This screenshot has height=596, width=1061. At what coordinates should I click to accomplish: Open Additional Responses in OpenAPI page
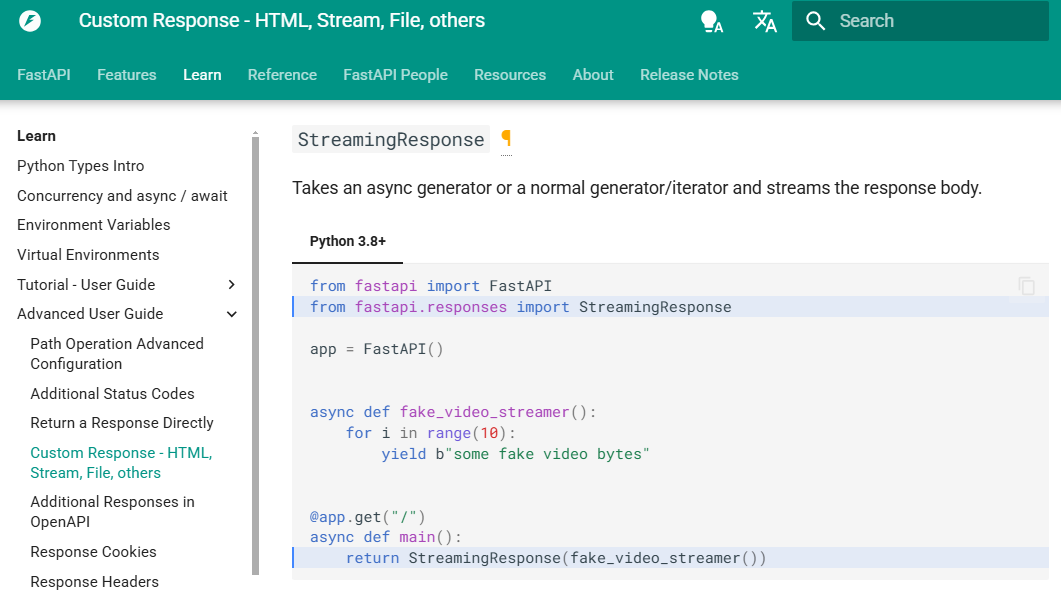tap(112, 512)
